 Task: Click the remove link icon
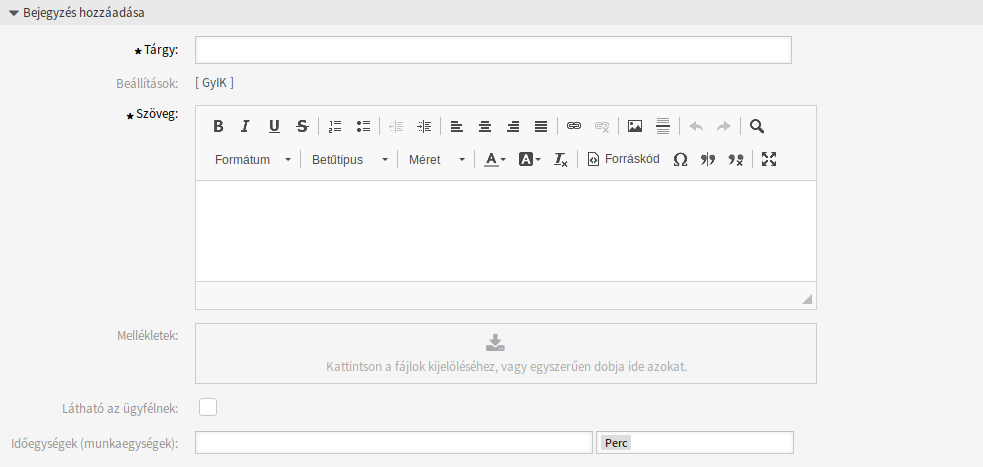coord(602,126)
